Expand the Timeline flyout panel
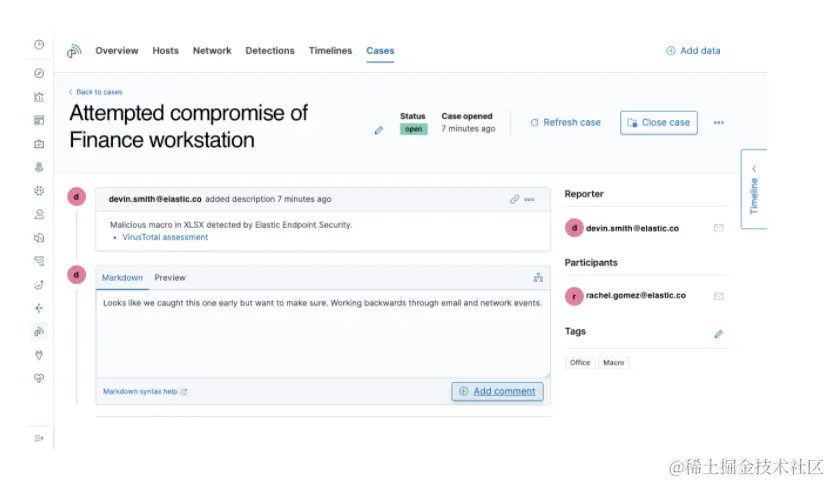 [754, 190]
